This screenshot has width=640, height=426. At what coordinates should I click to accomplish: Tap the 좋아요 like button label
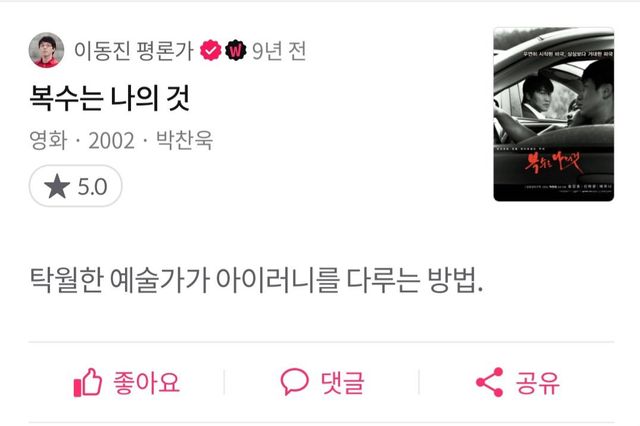(x=147, y=383)
